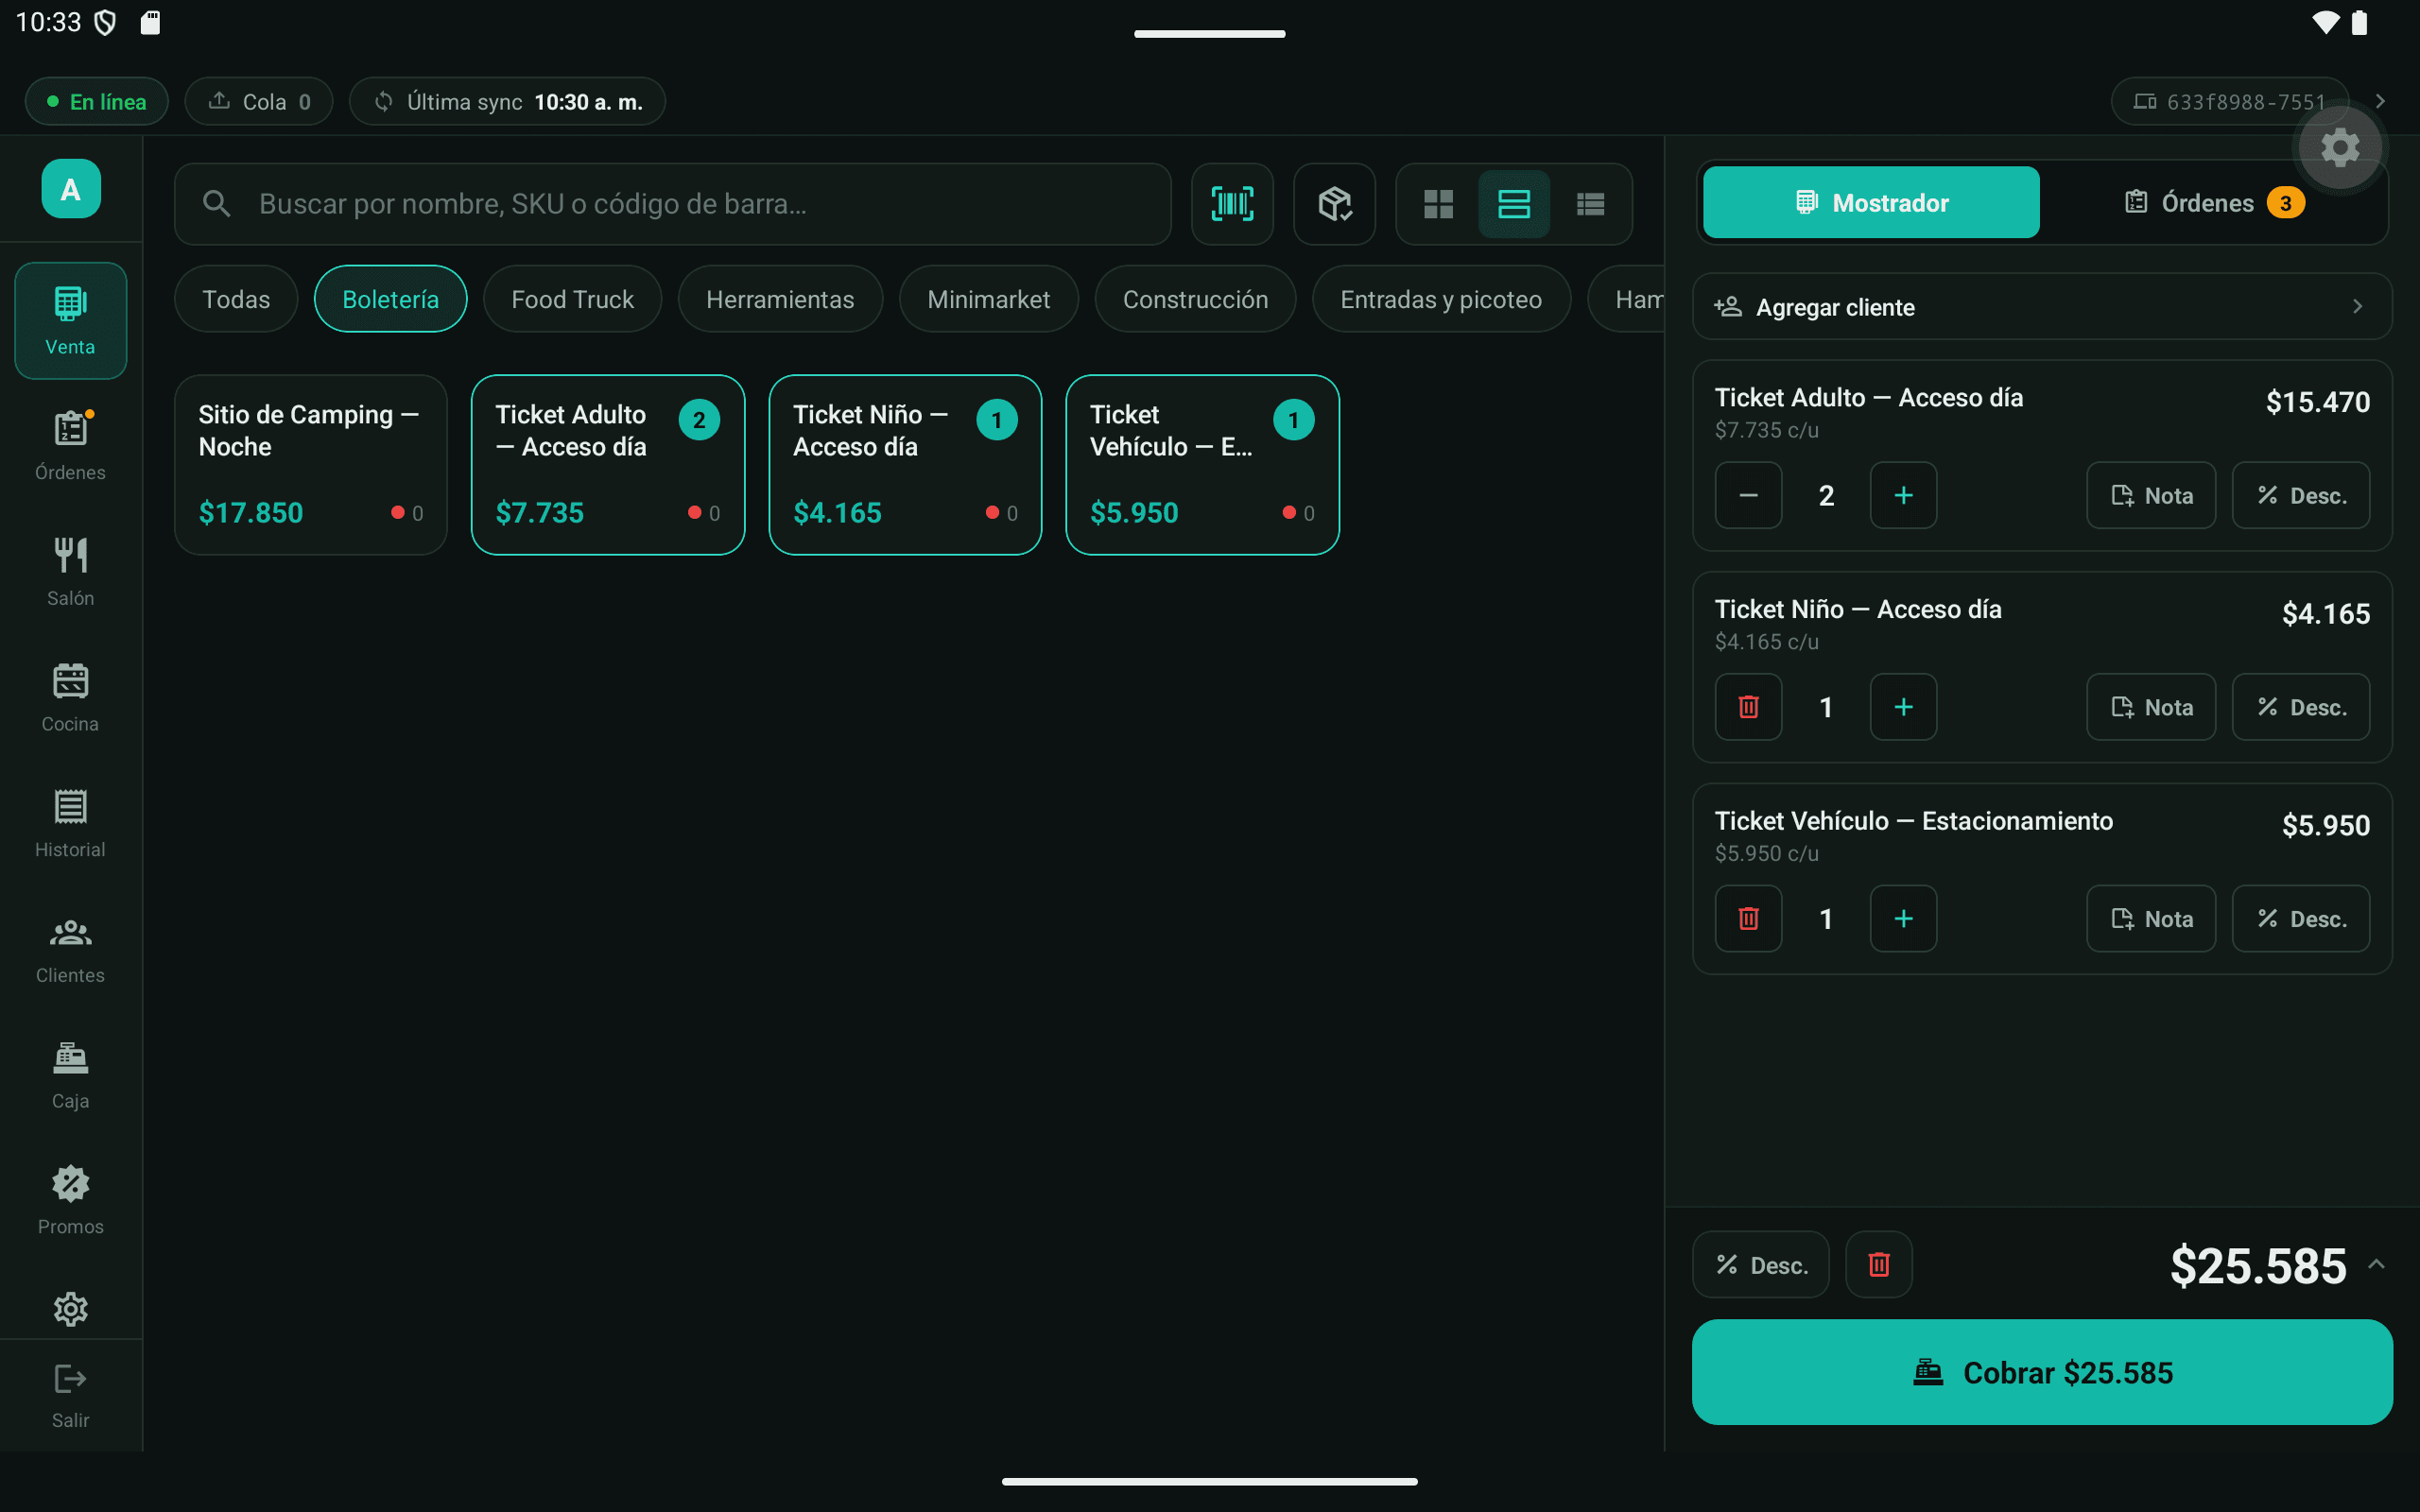Increase Ticket Niño quantity
The image size is (2420, 1512).
click(1903, 707)
